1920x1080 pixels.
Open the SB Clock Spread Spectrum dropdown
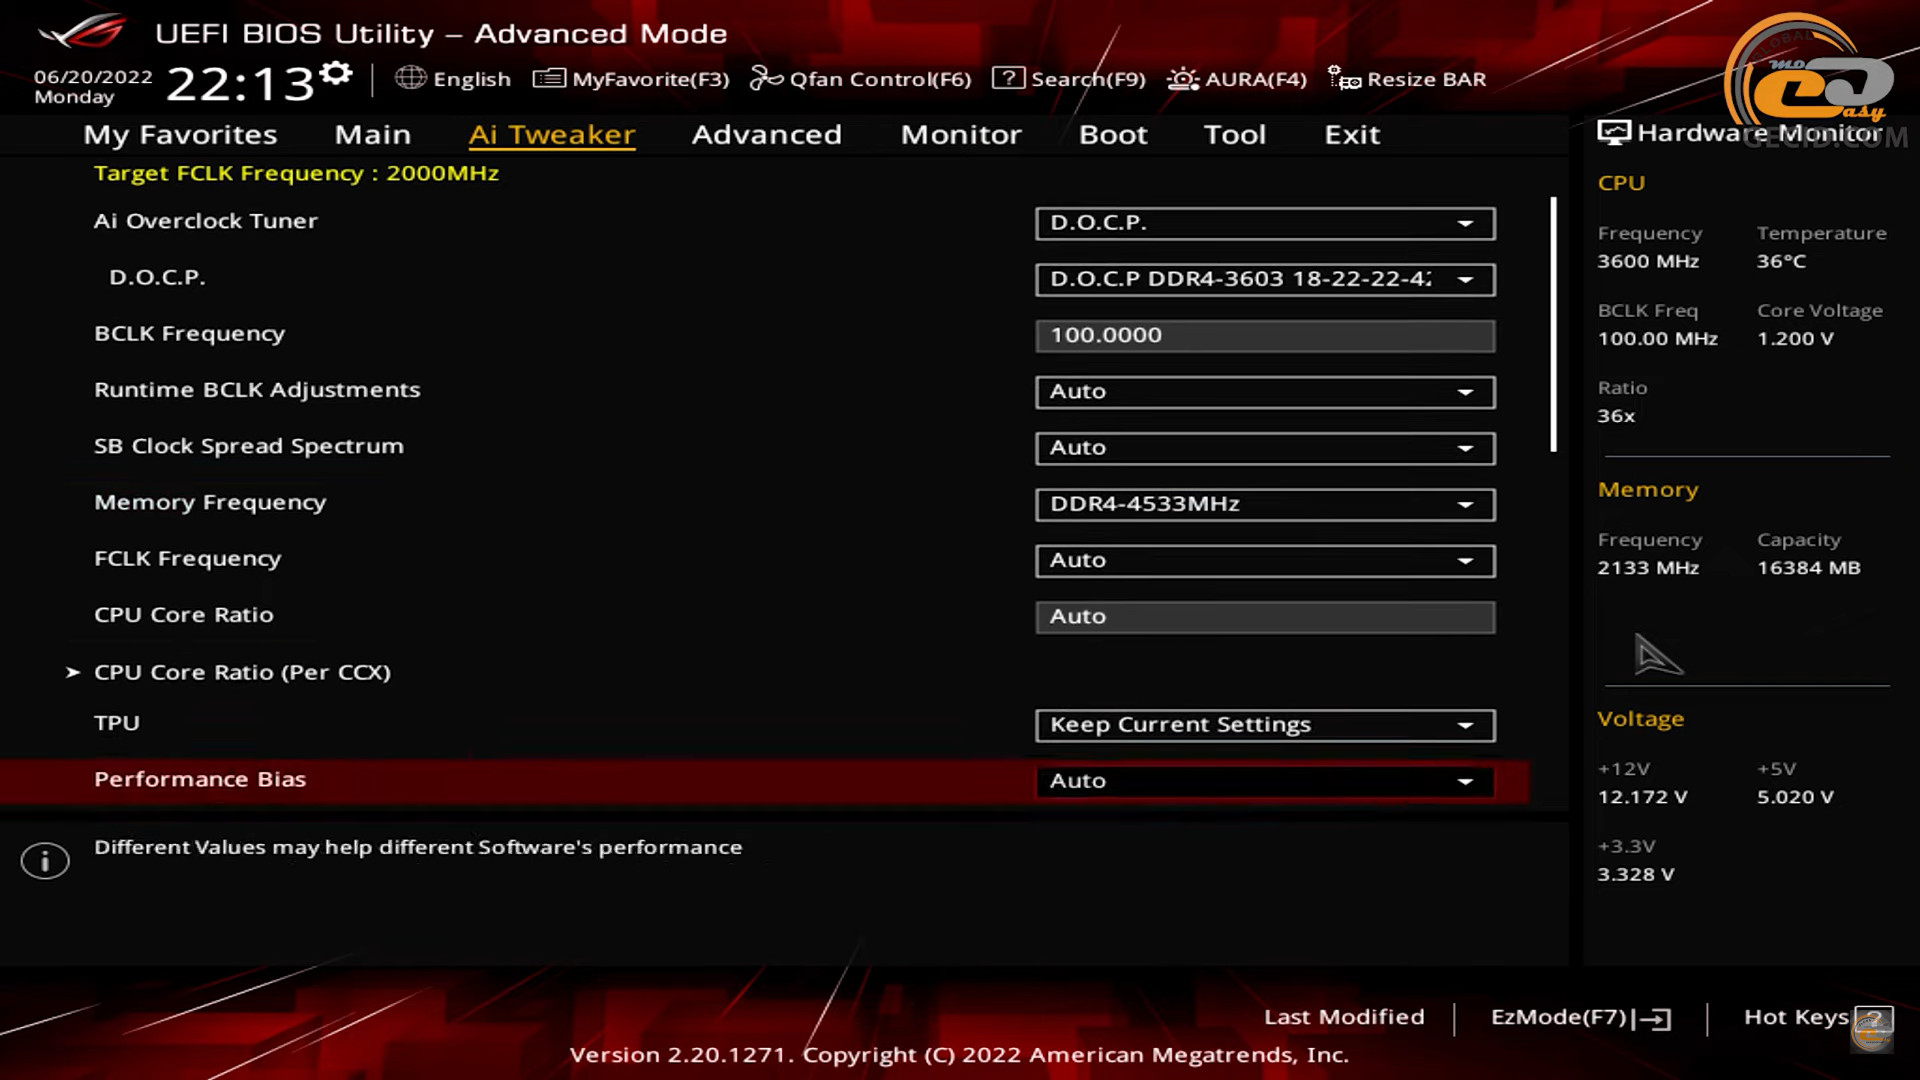point(1265,448)
